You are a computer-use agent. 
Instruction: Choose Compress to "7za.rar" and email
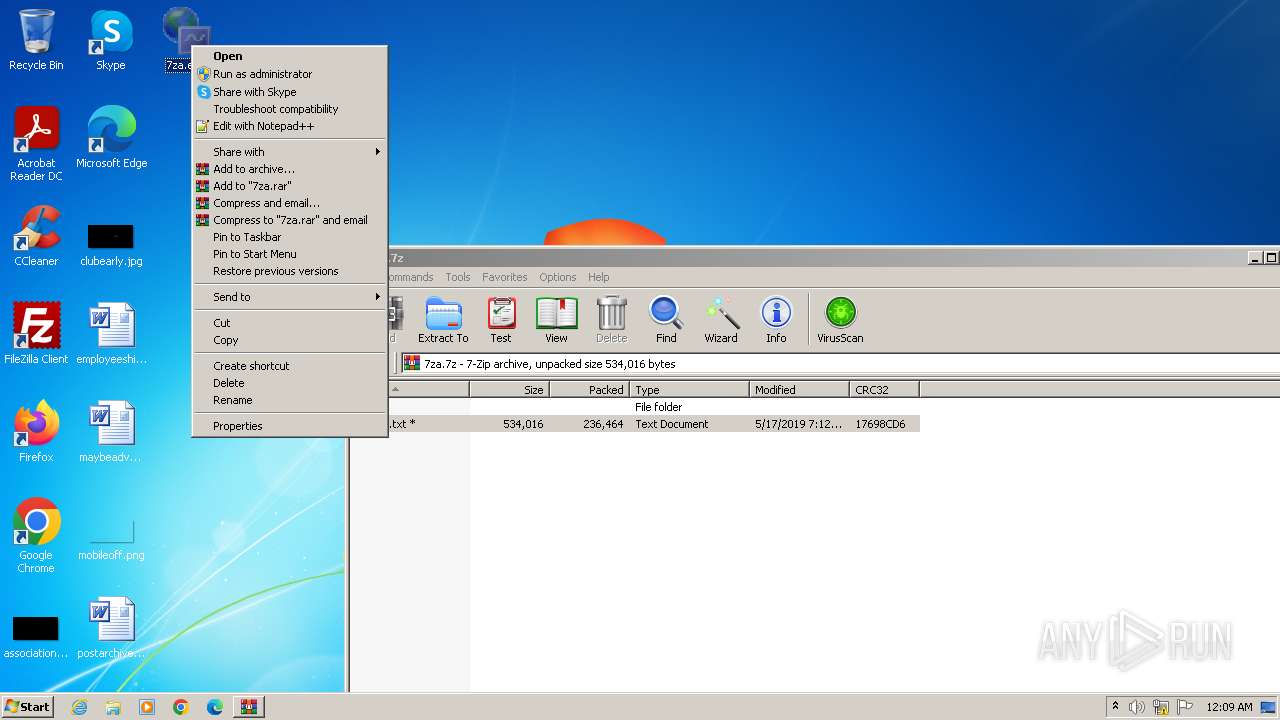[289, 220]
